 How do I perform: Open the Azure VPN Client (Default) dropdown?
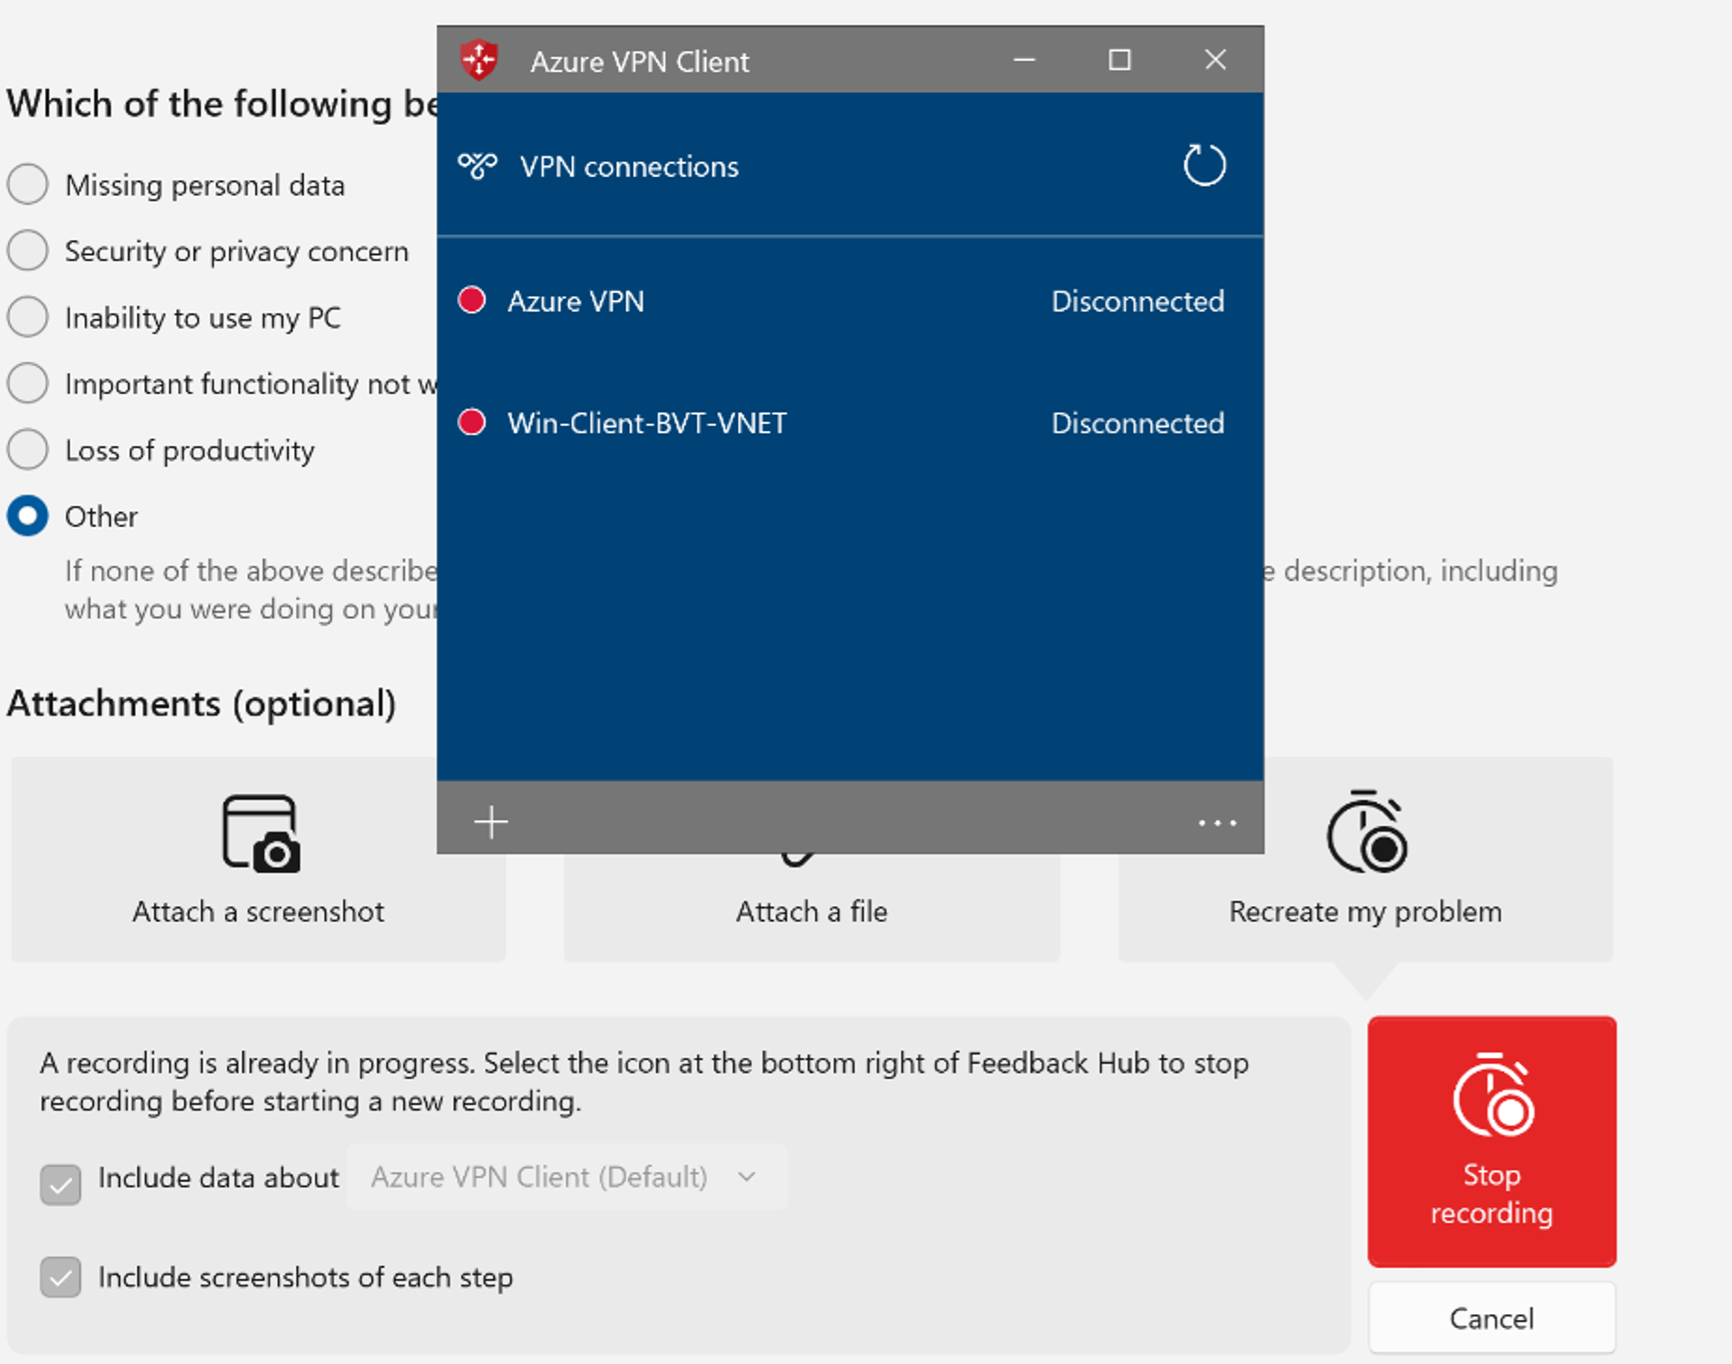[567, 1177]
